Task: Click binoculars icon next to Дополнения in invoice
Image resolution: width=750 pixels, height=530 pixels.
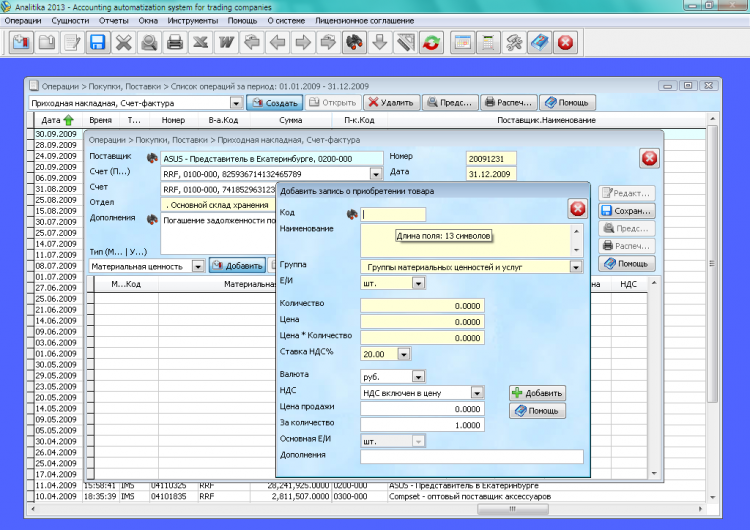Action: [152, 220]
